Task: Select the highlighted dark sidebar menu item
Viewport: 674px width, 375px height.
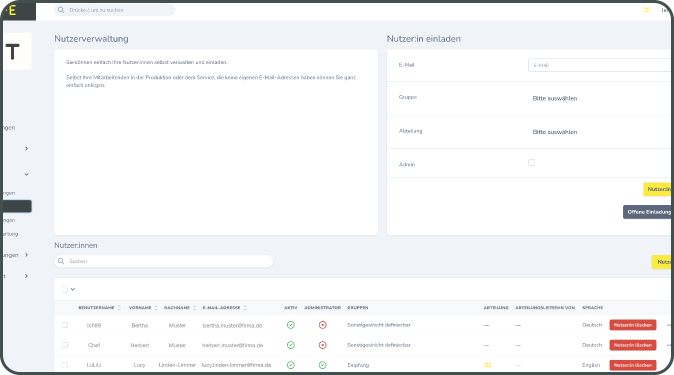Action: tap(16, 206)
